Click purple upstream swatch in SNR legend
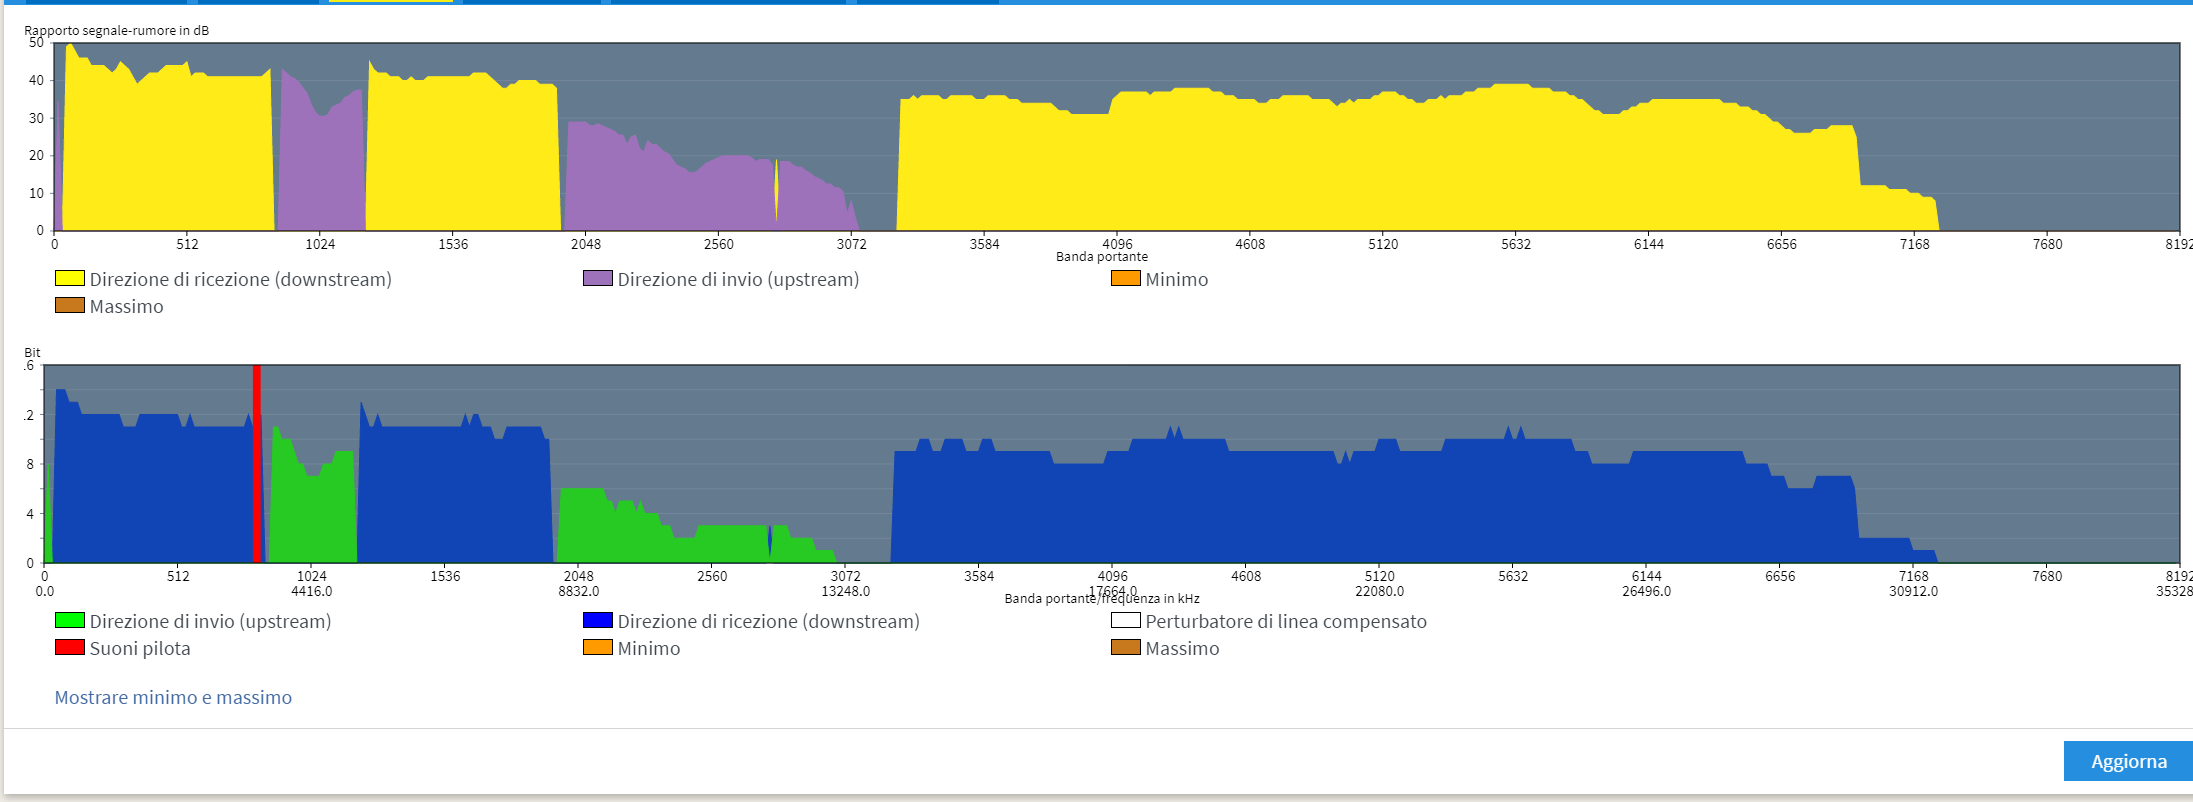Image resolution: width=2193 pixels, height=802 pixels. point(598,278)
